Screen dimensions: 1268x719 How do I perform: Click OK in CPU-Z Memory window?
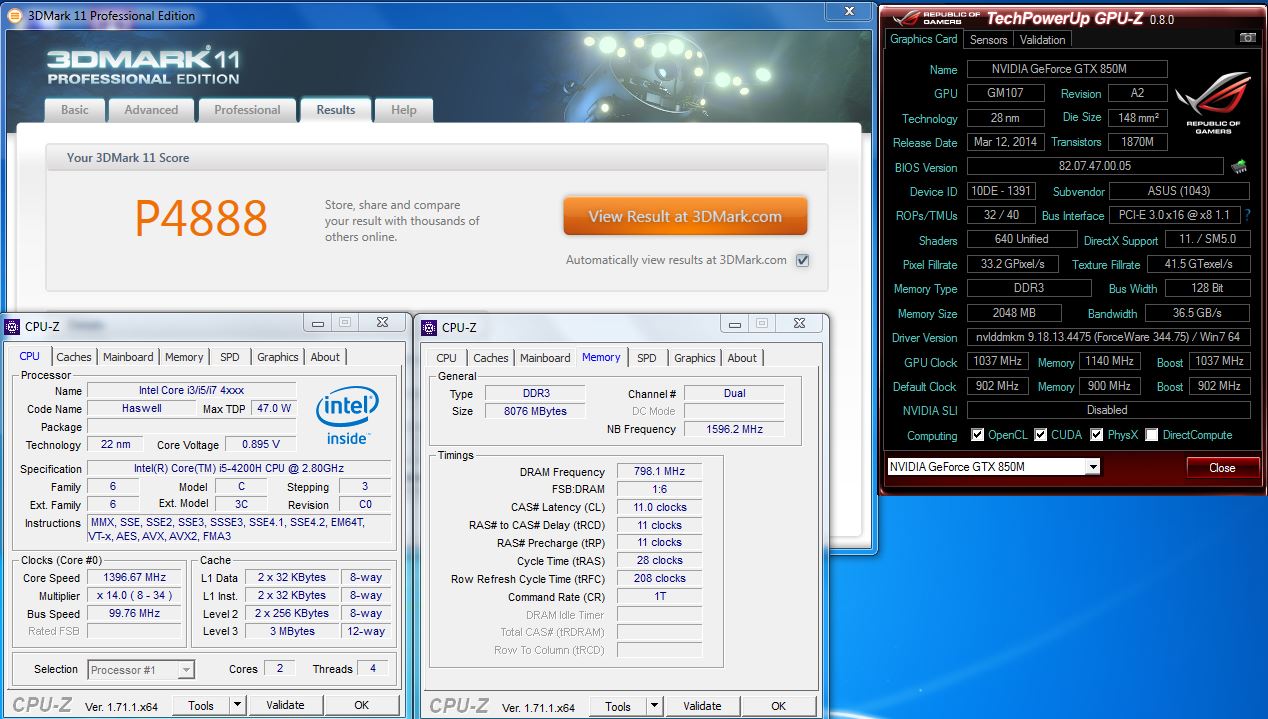click(778, 706)
